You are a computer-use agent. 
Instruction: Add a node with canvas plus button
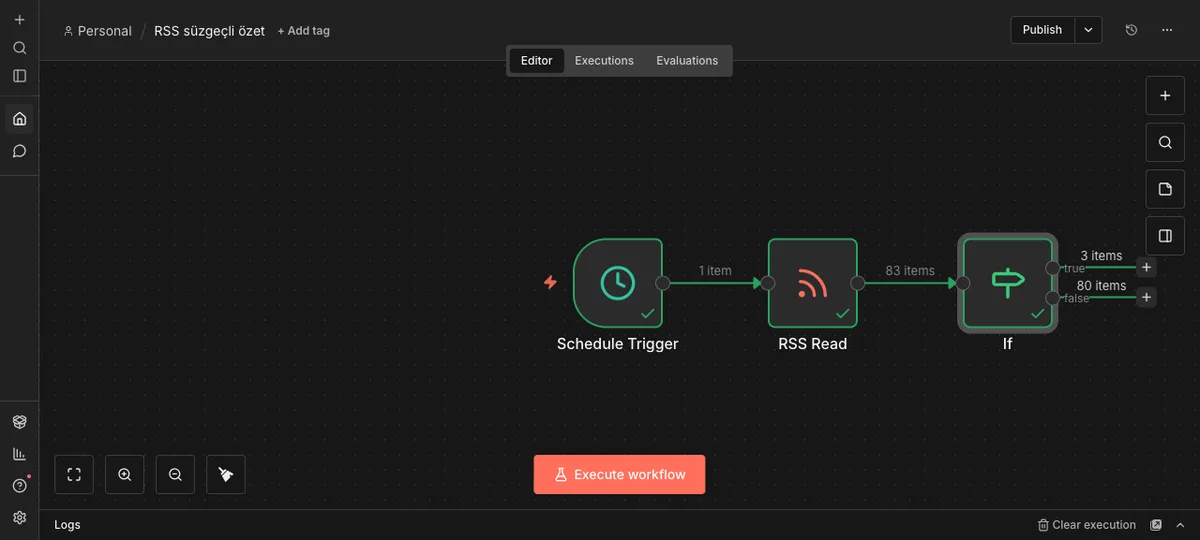[x=1165, y=96]
